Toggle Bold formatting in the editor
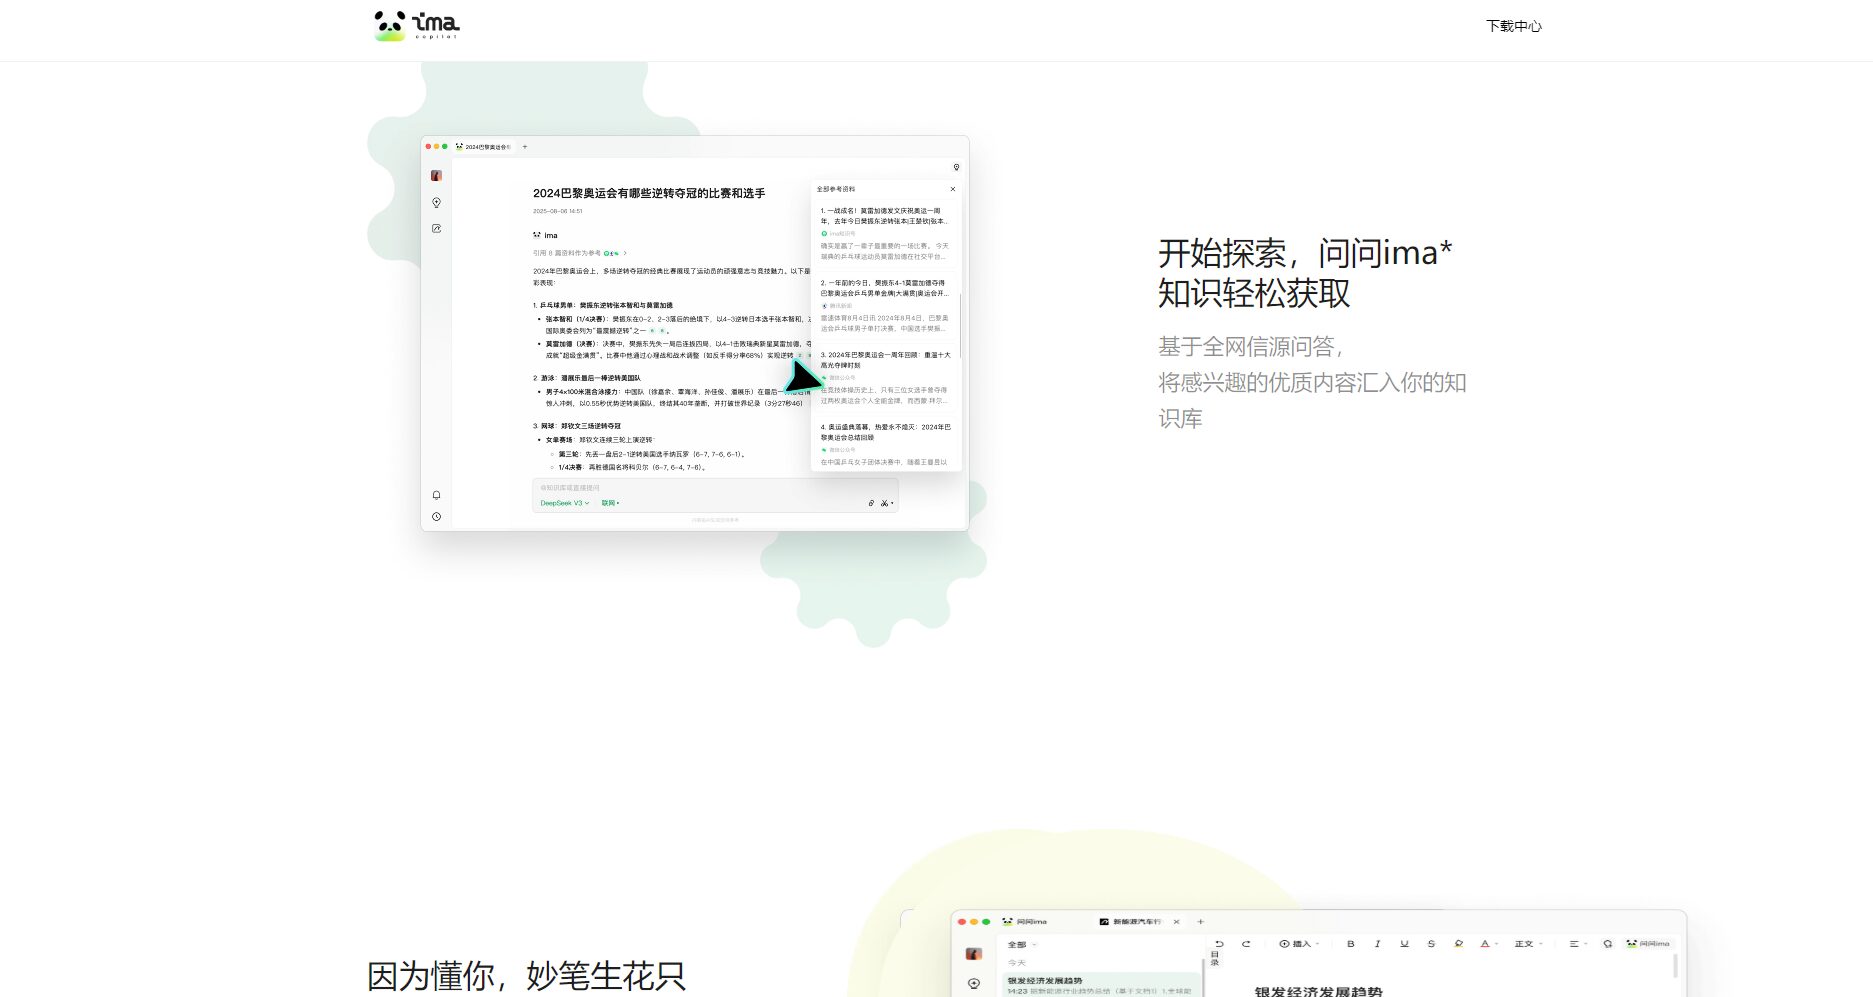This screenshot has width=1873, height=997. tap(1350, 944)
